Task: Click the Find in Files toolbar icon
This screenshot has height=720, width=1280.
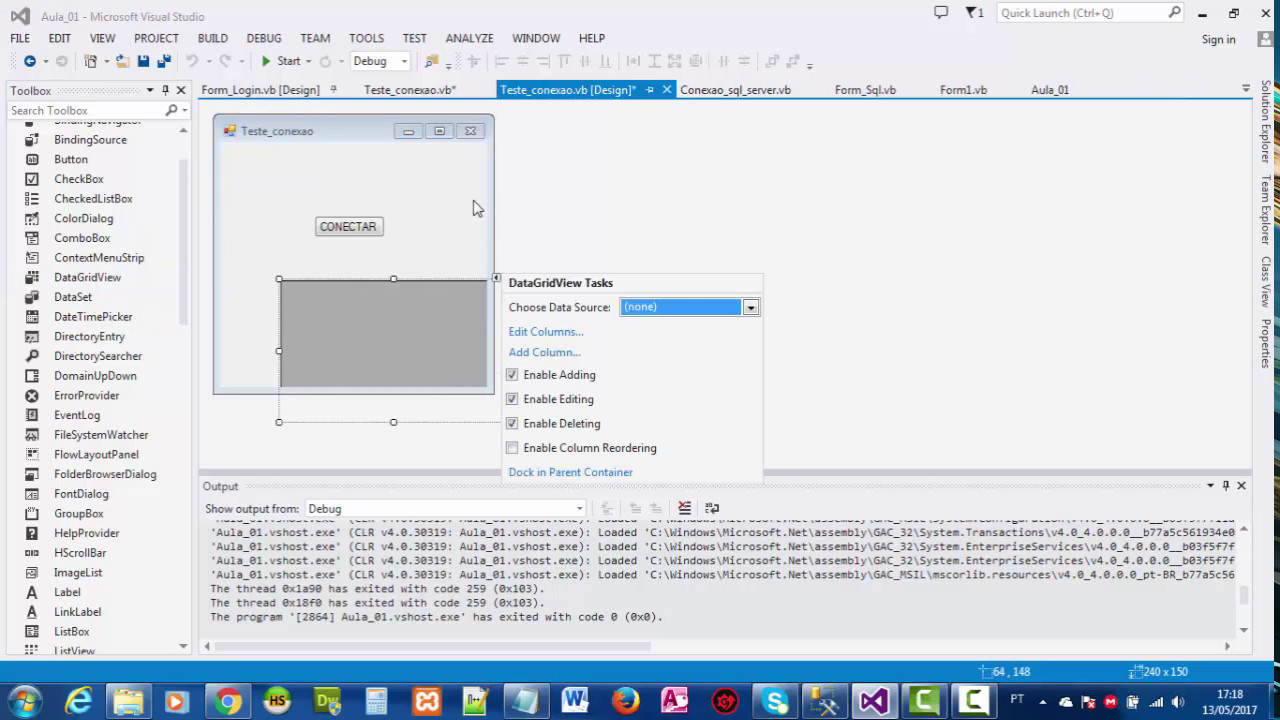Action: (x=432, y=61)
